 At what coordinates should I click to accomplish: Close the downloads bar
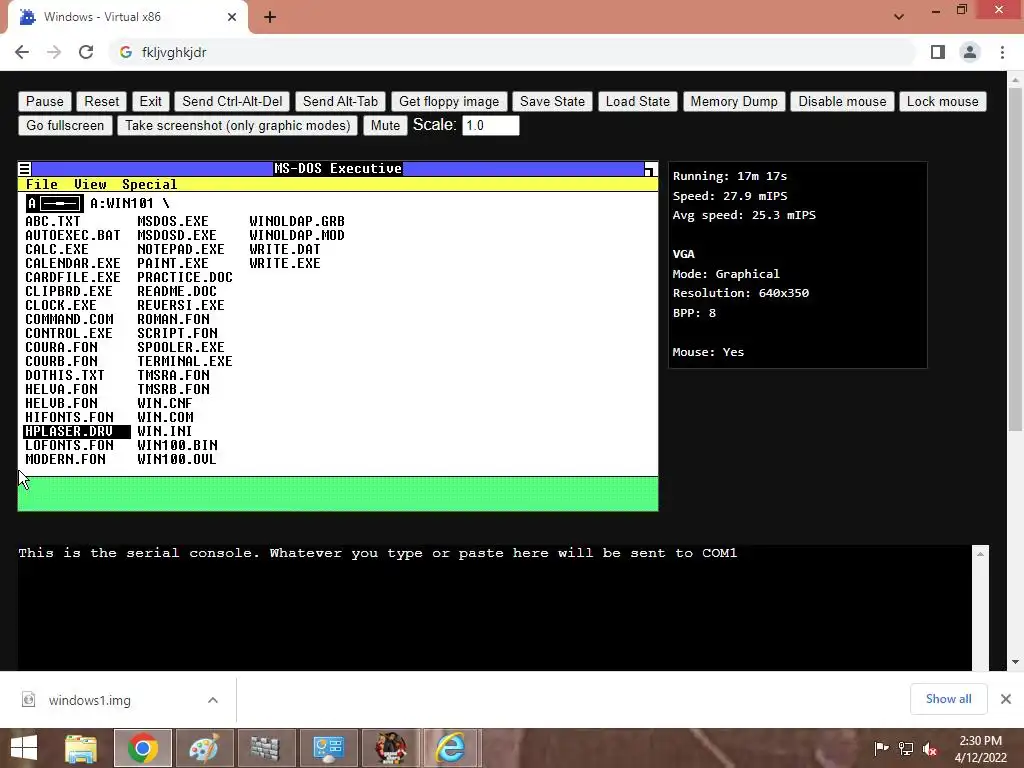point(1006,699)
